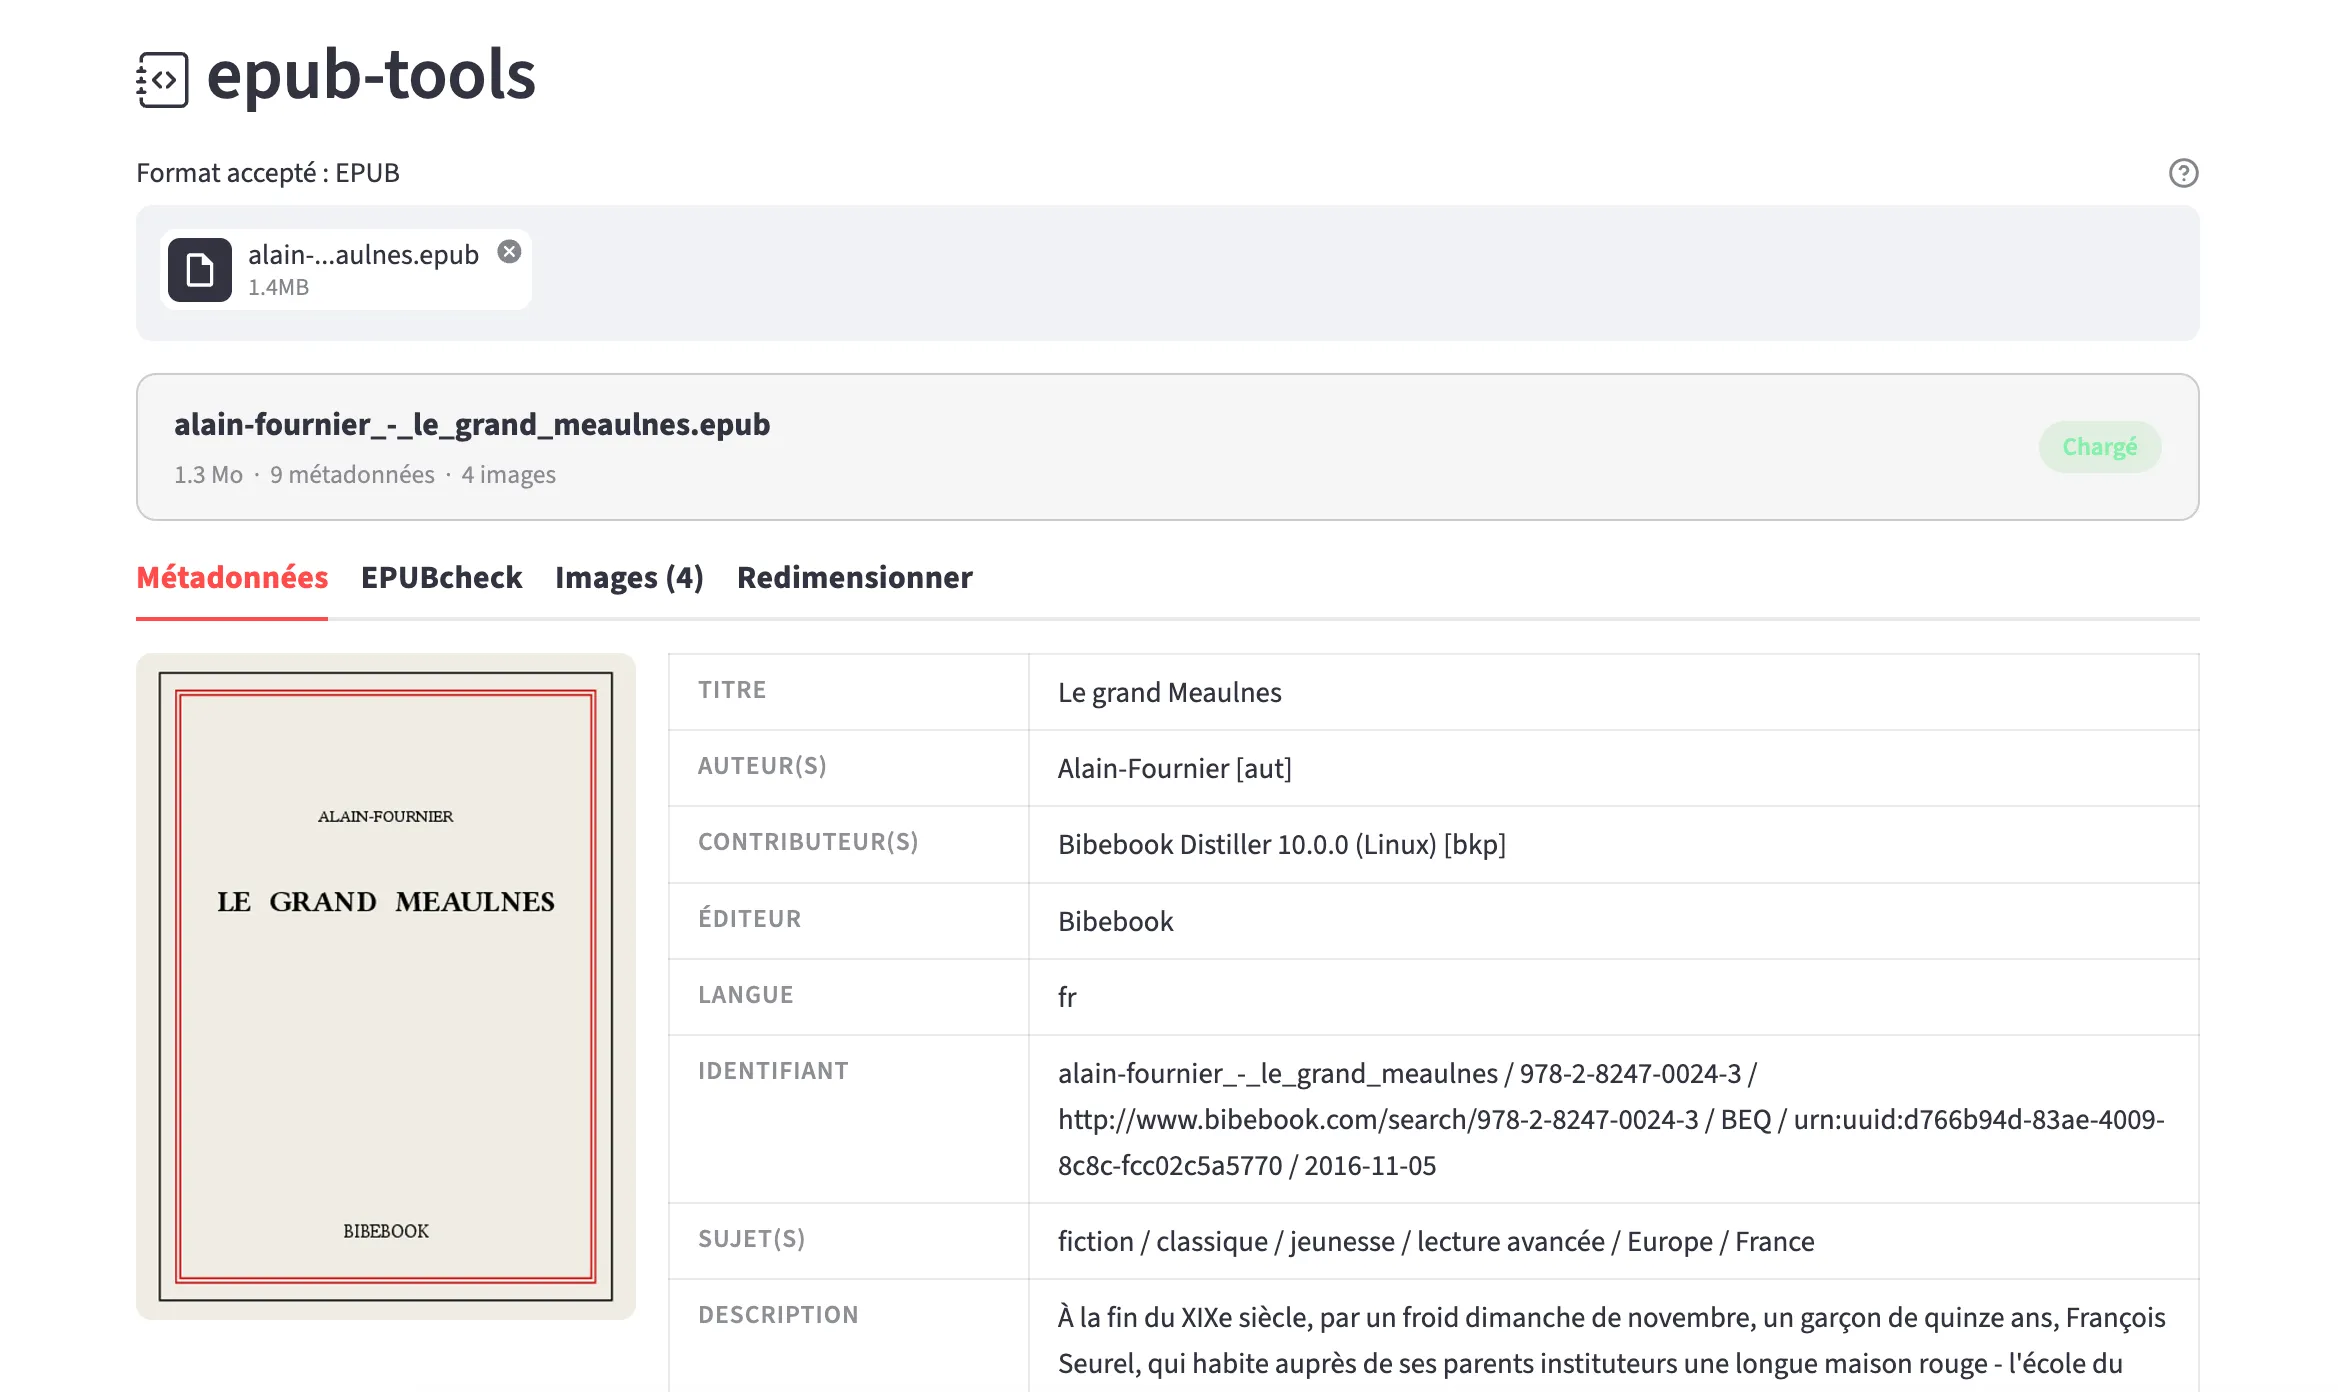Click the epub-tools heading text

point(371,75)
